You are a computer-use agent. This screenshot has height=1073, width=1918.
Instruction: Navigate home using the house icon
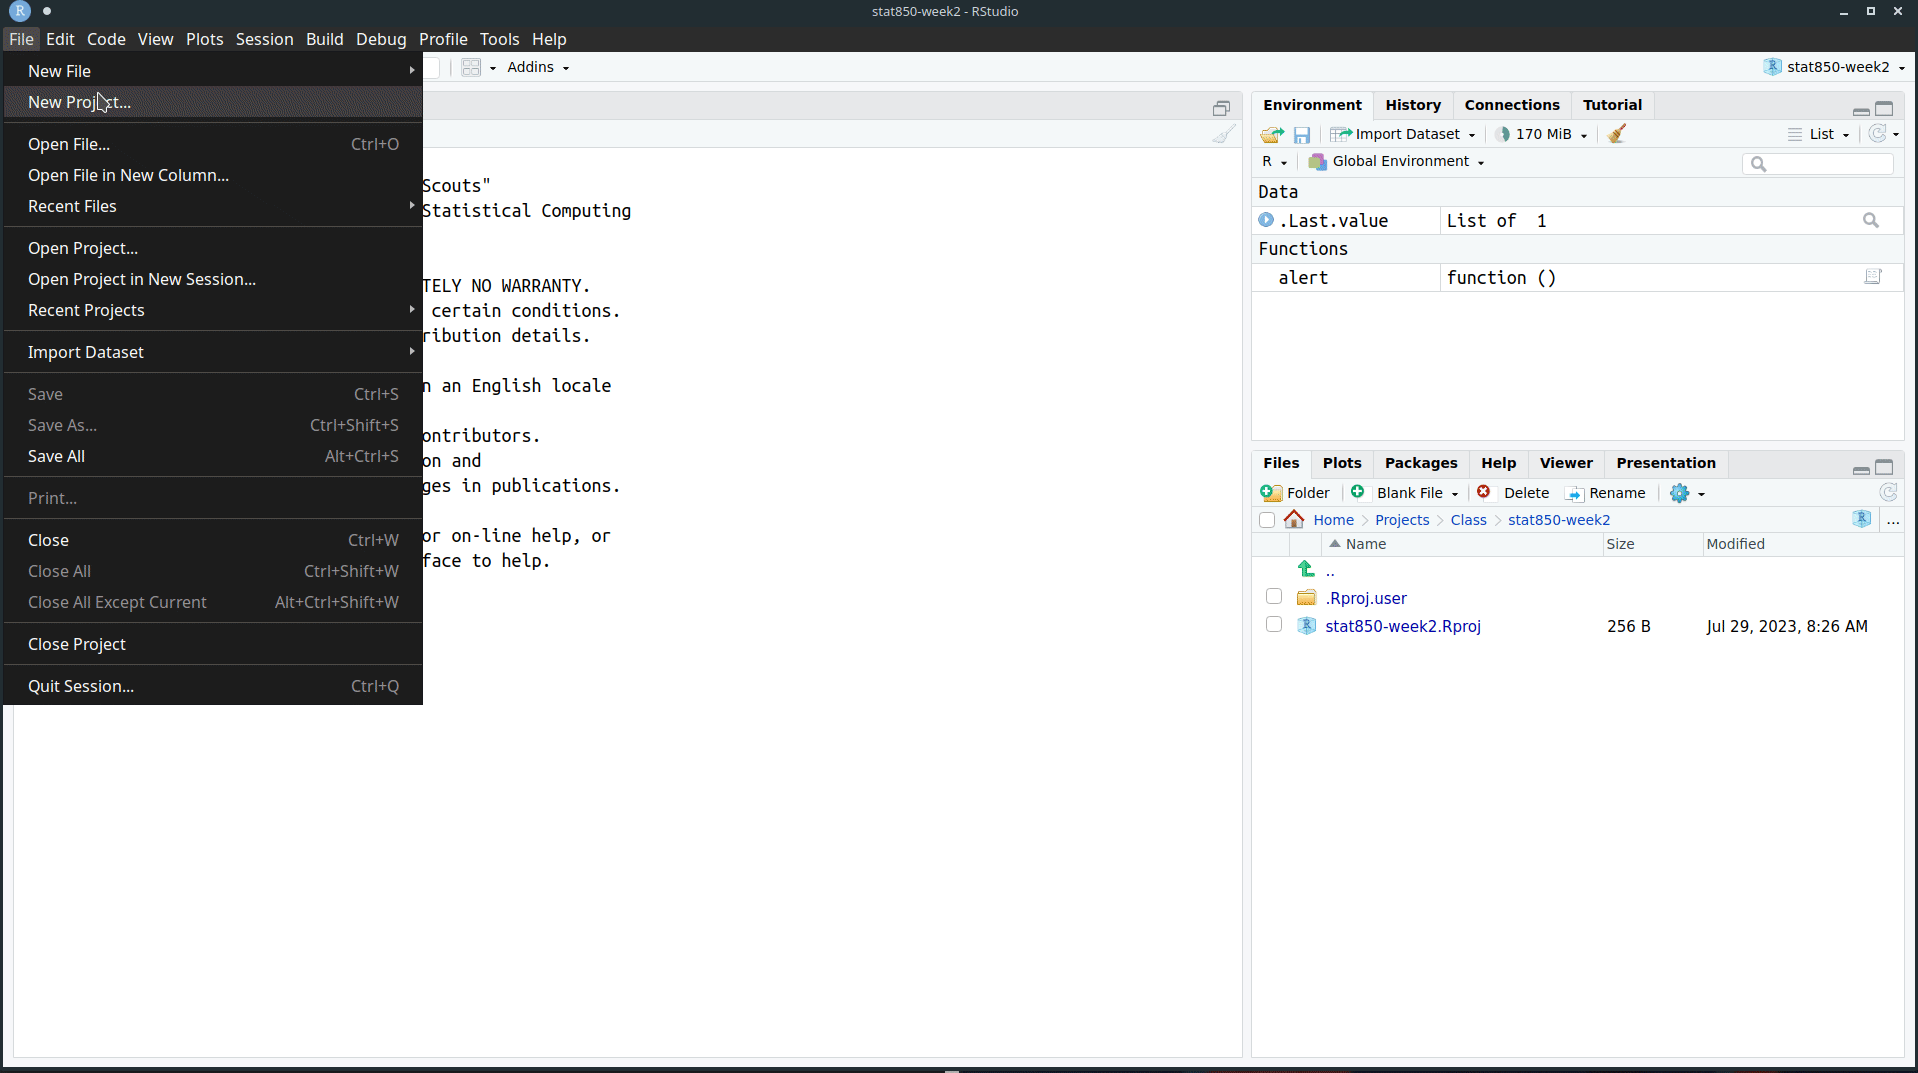tap(1294, 519)
